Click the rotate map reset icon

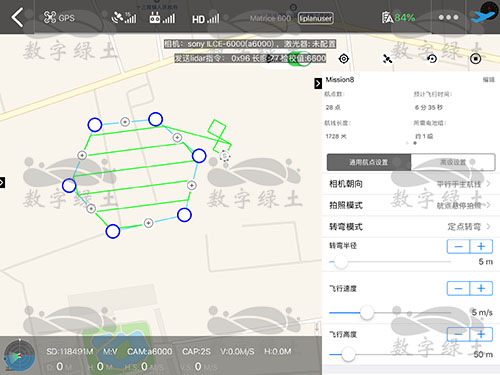click(x=432, y=59)
